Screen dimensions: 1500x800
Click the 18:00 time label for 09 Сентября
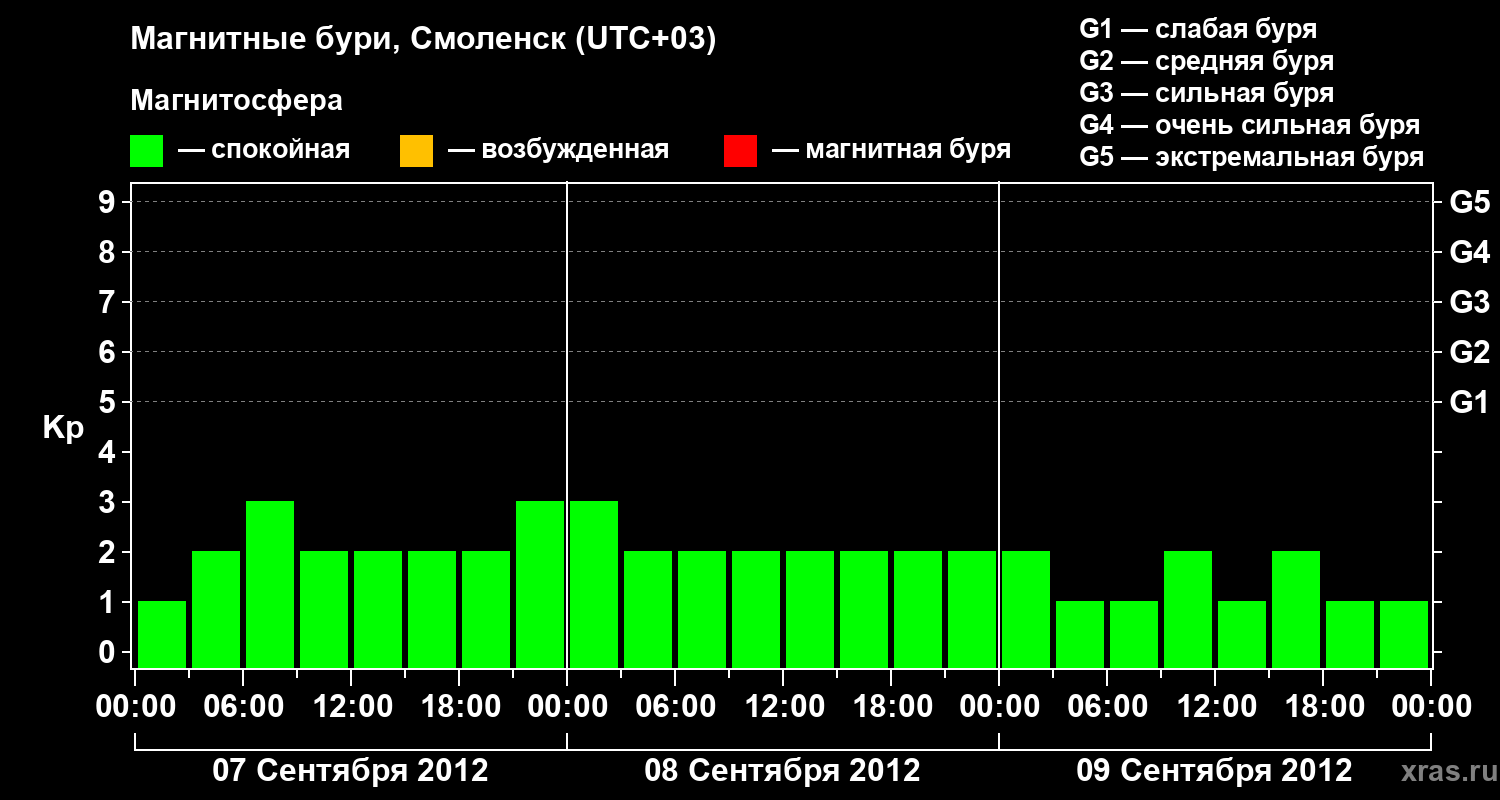(1324, 707)
